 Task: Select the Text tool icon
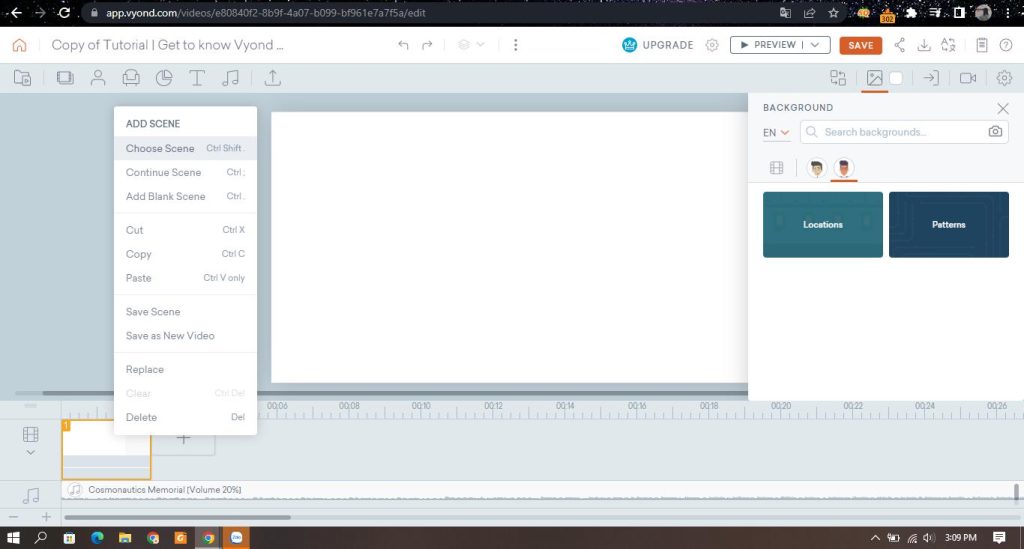tap(197, 78)
